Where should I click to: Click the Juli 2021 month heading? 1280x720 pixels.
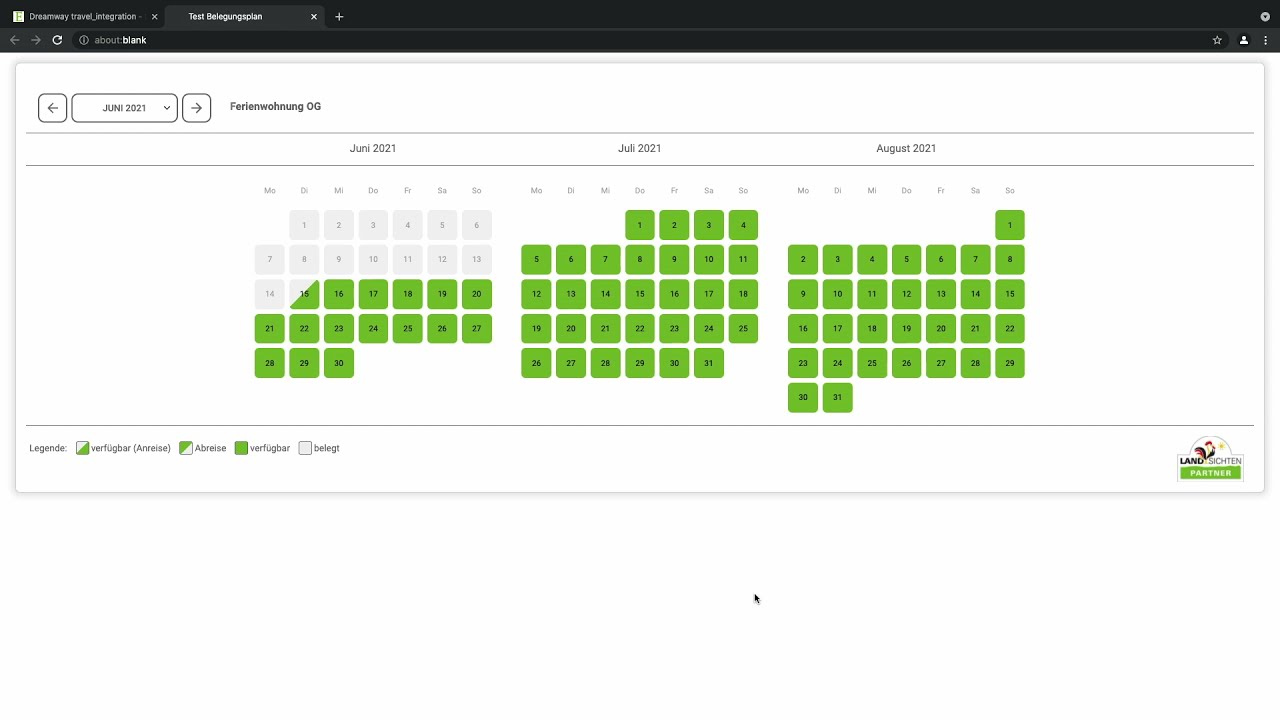click(640, 148)
